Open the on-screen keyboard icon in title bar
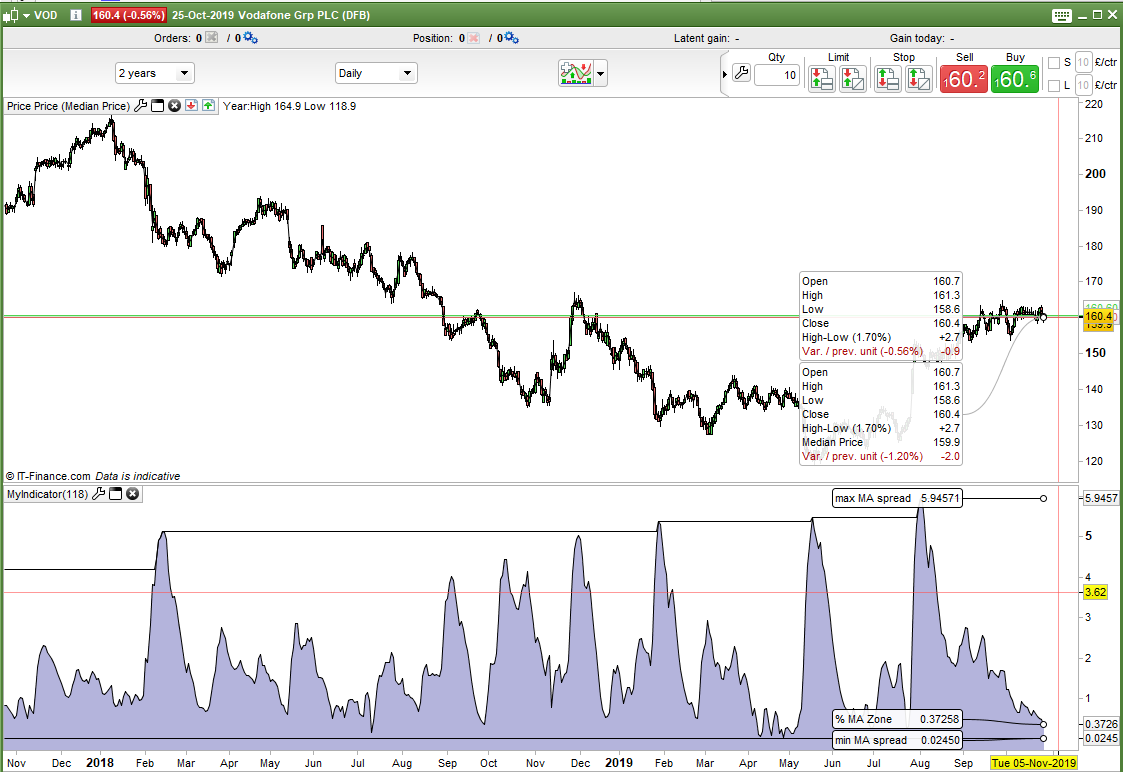The height and width of the screenshot is (772, 1123). coord(1062,15)
